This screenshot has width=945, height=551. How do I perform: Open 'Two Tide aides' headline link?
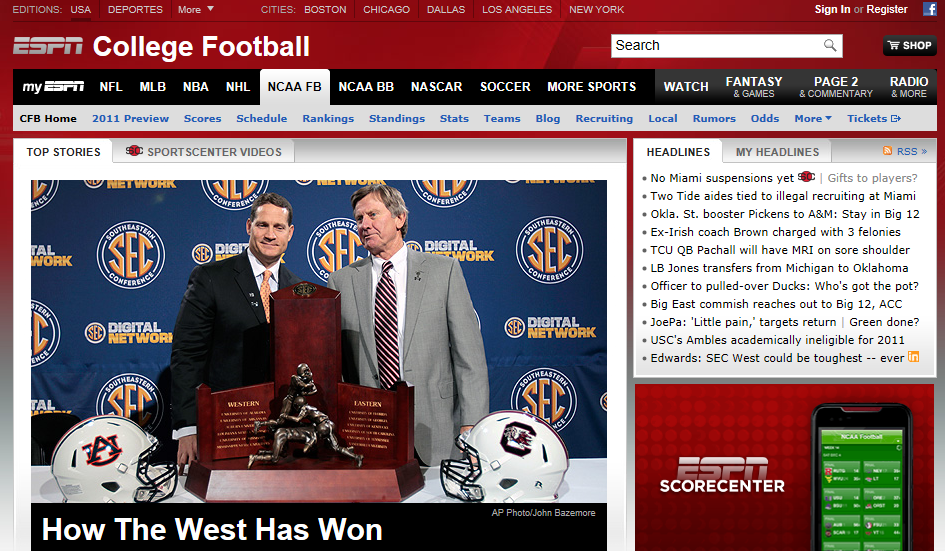[x=782, y=196]
